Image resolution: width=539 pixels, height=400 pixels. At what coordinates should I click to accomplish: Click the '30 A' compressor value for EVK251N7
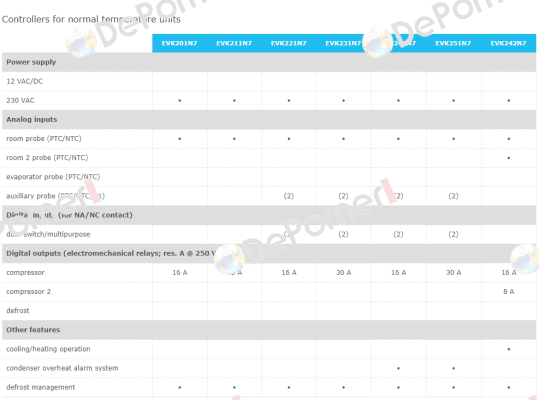click(453, 273)
